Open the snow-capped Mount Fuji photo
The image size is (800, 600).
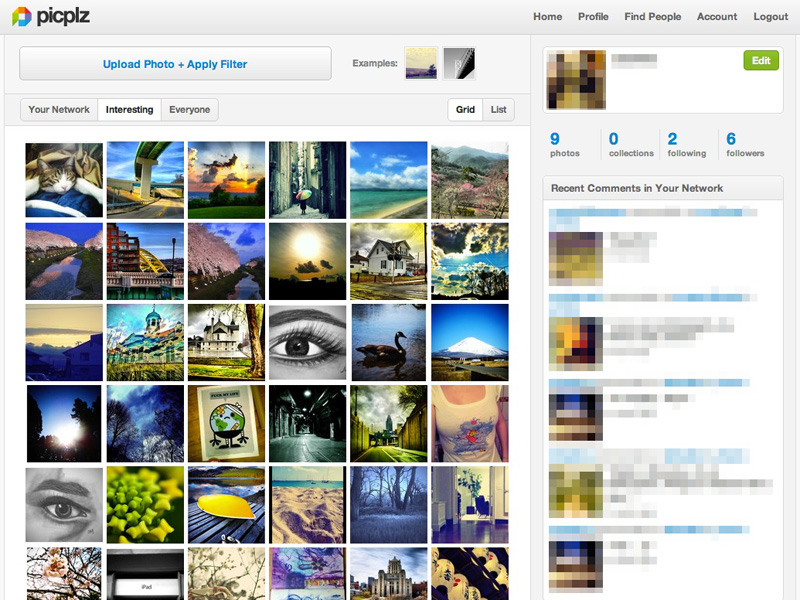(469, 342)
